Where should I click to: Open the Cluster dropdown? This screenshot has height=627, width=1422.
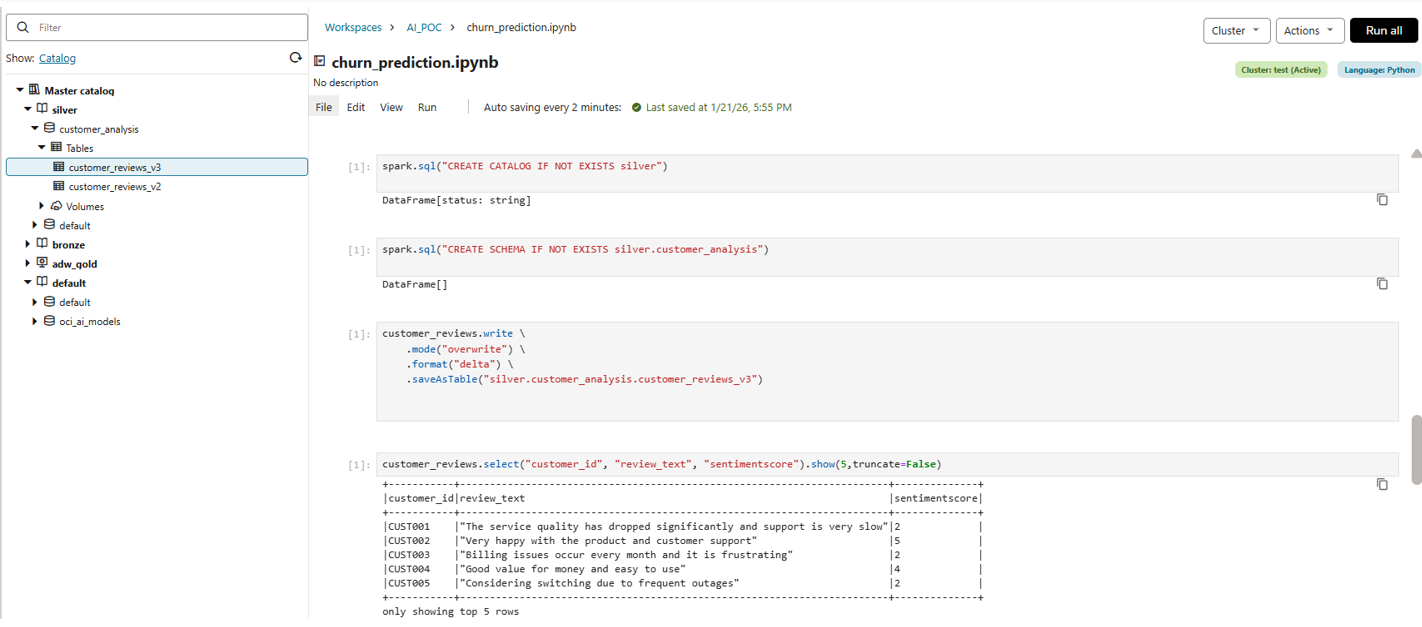[1236, 31]
